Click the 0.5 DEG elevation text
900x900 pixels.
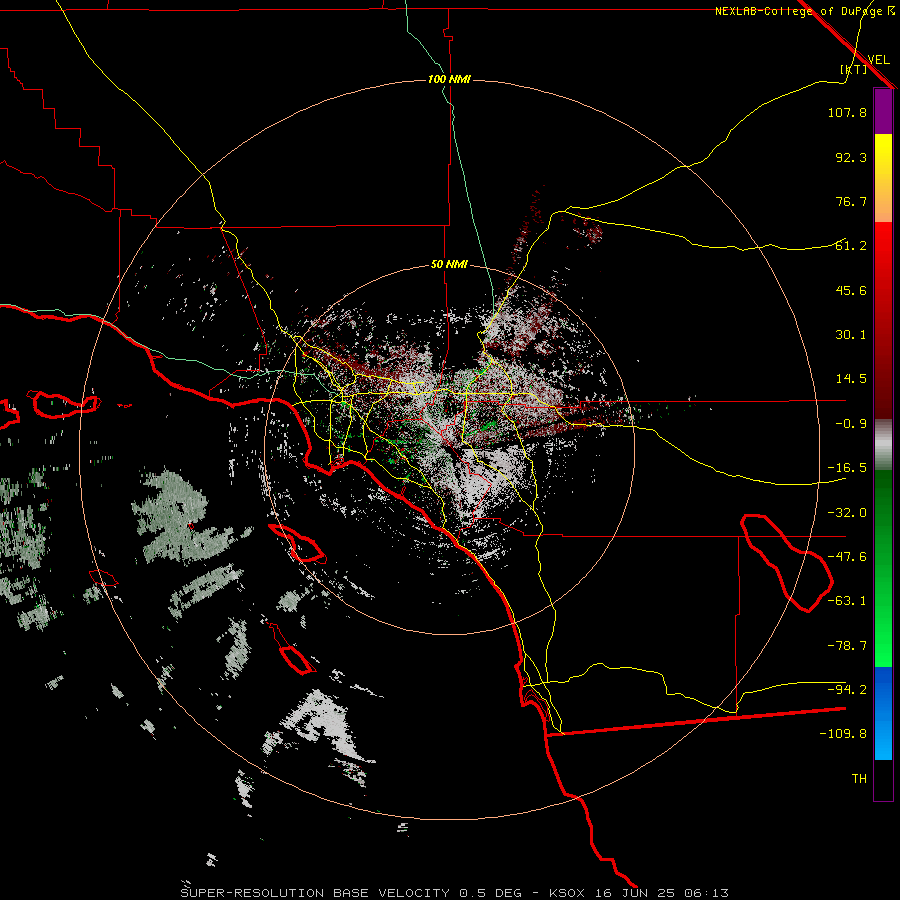[x=490, y=893]
